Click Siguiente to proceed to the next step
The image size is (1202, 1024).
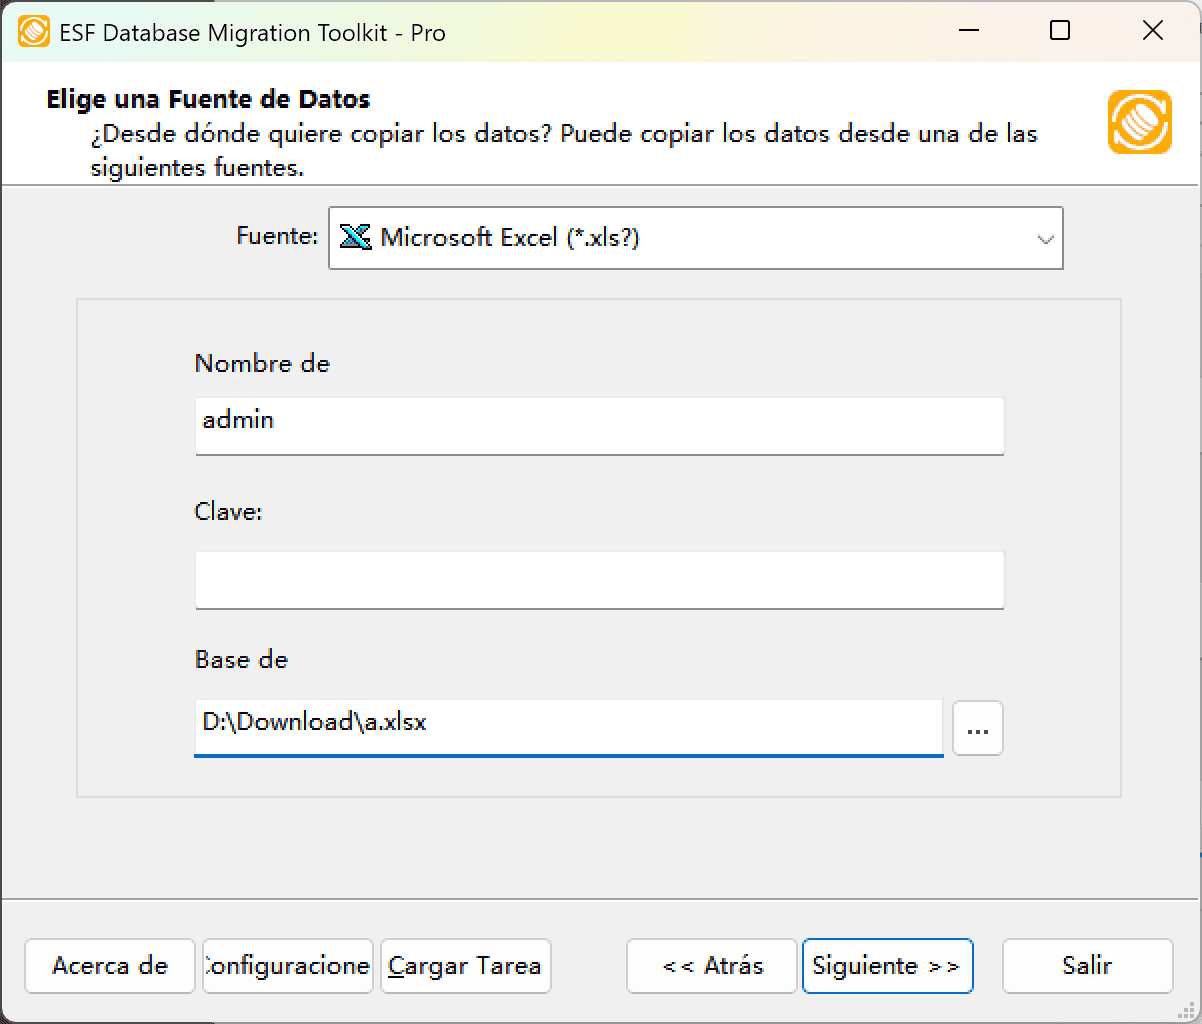[x=887, y=966]
